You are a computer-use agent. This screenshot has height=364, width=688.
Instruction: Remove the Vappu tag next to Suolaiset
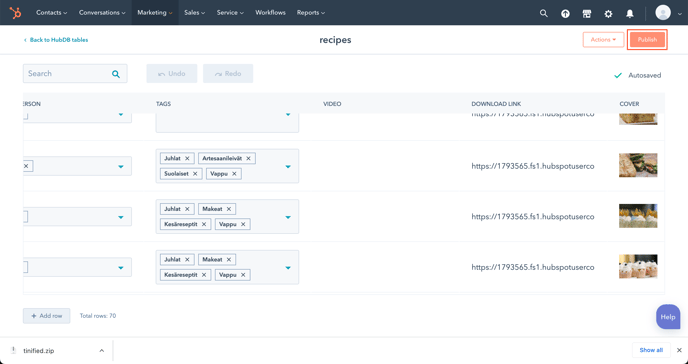pos(234,174)
